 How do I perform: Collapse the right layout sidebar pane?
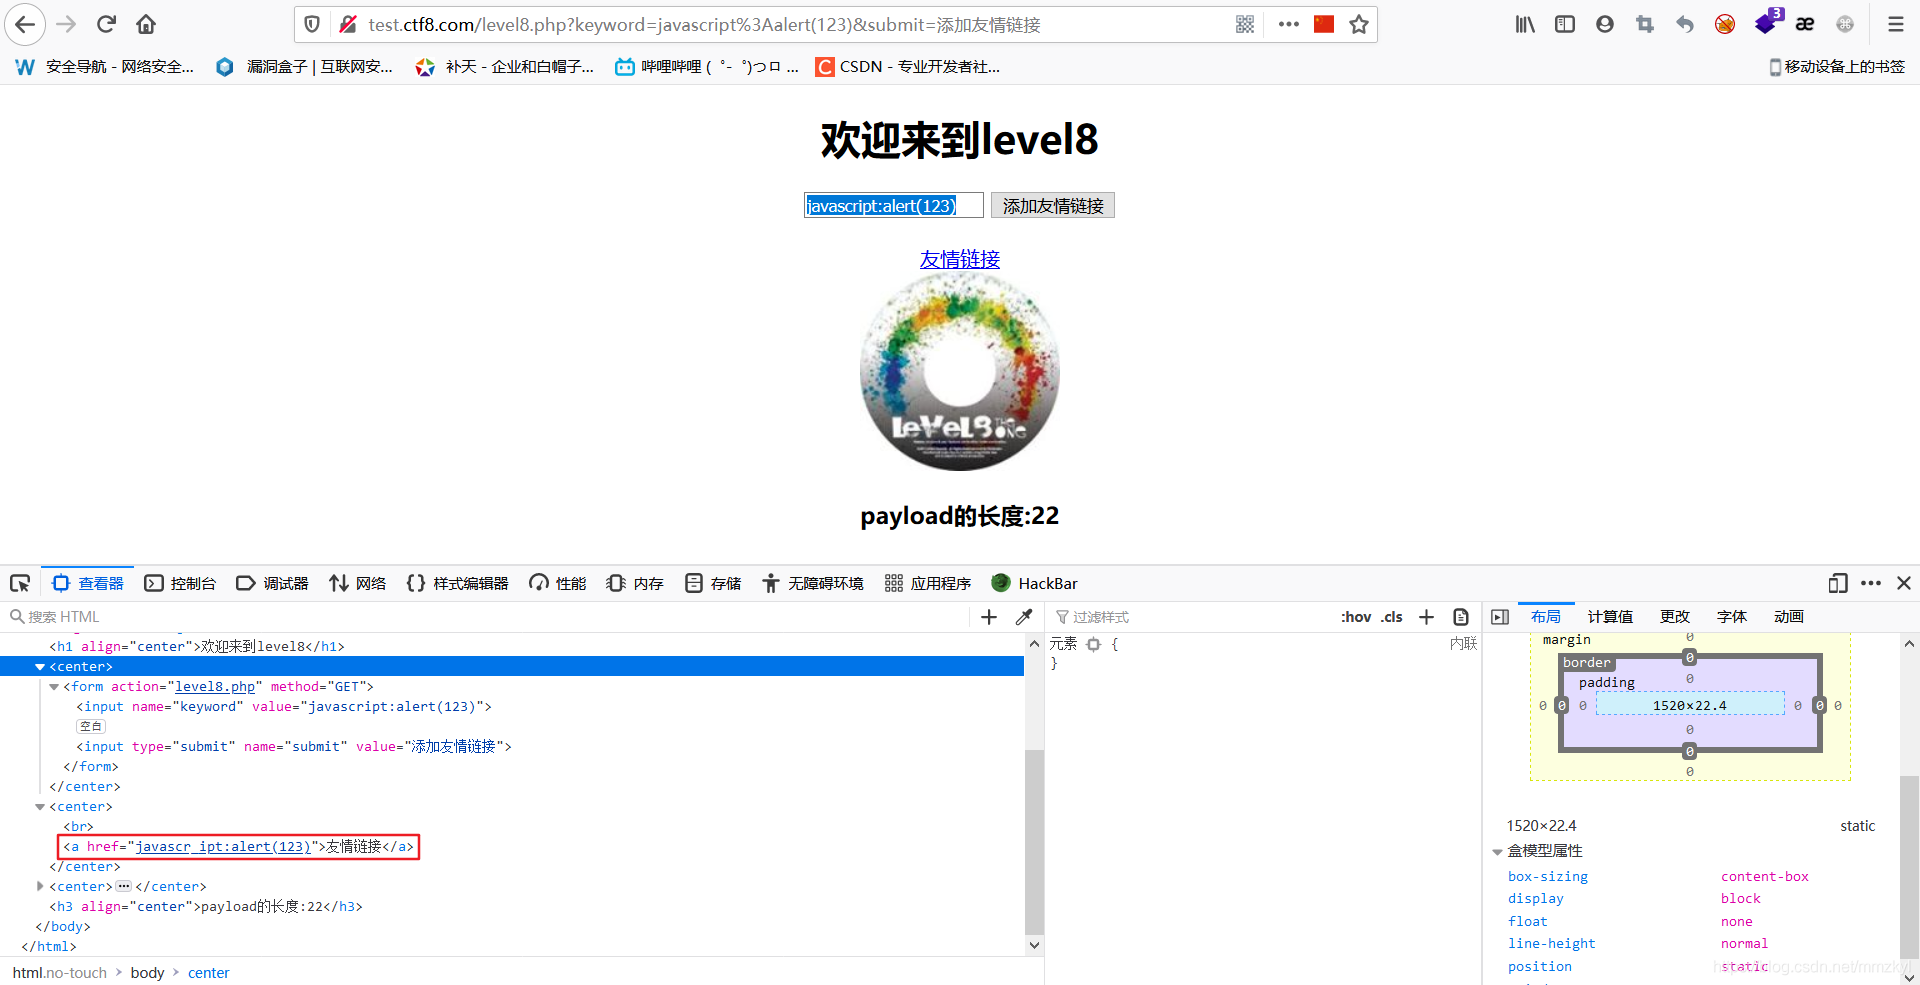[x=1500, y=617]
